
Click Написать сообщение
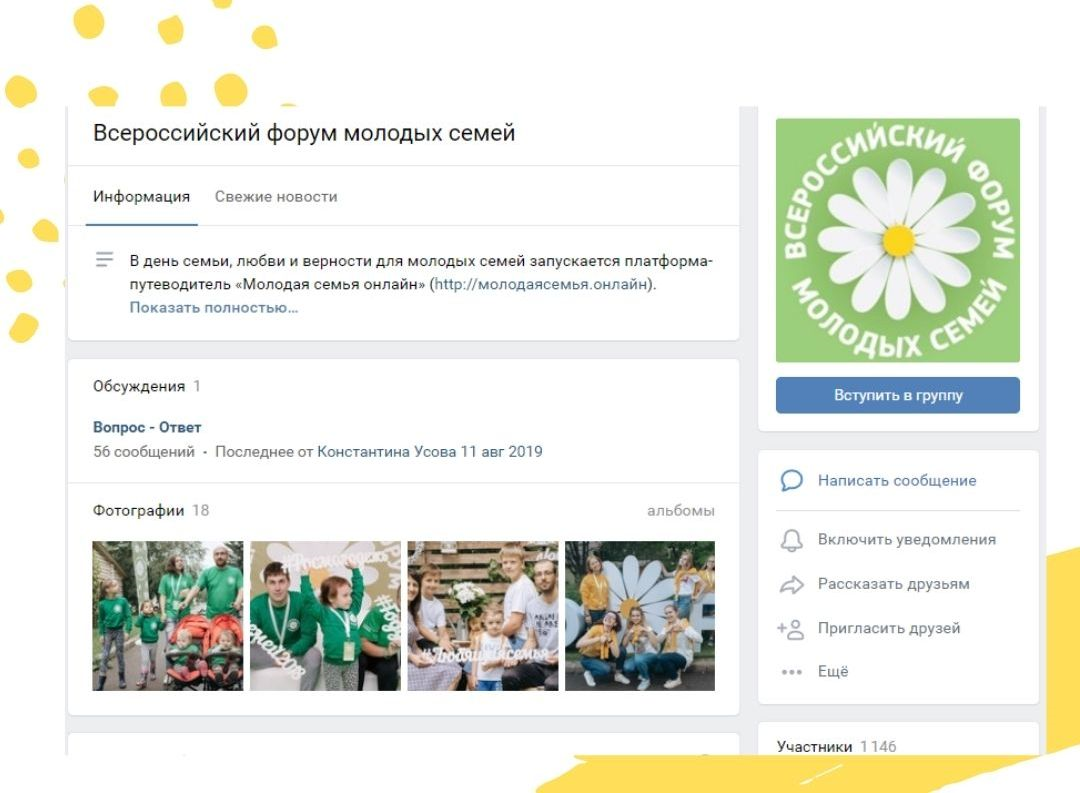click(x=897, y=480)
